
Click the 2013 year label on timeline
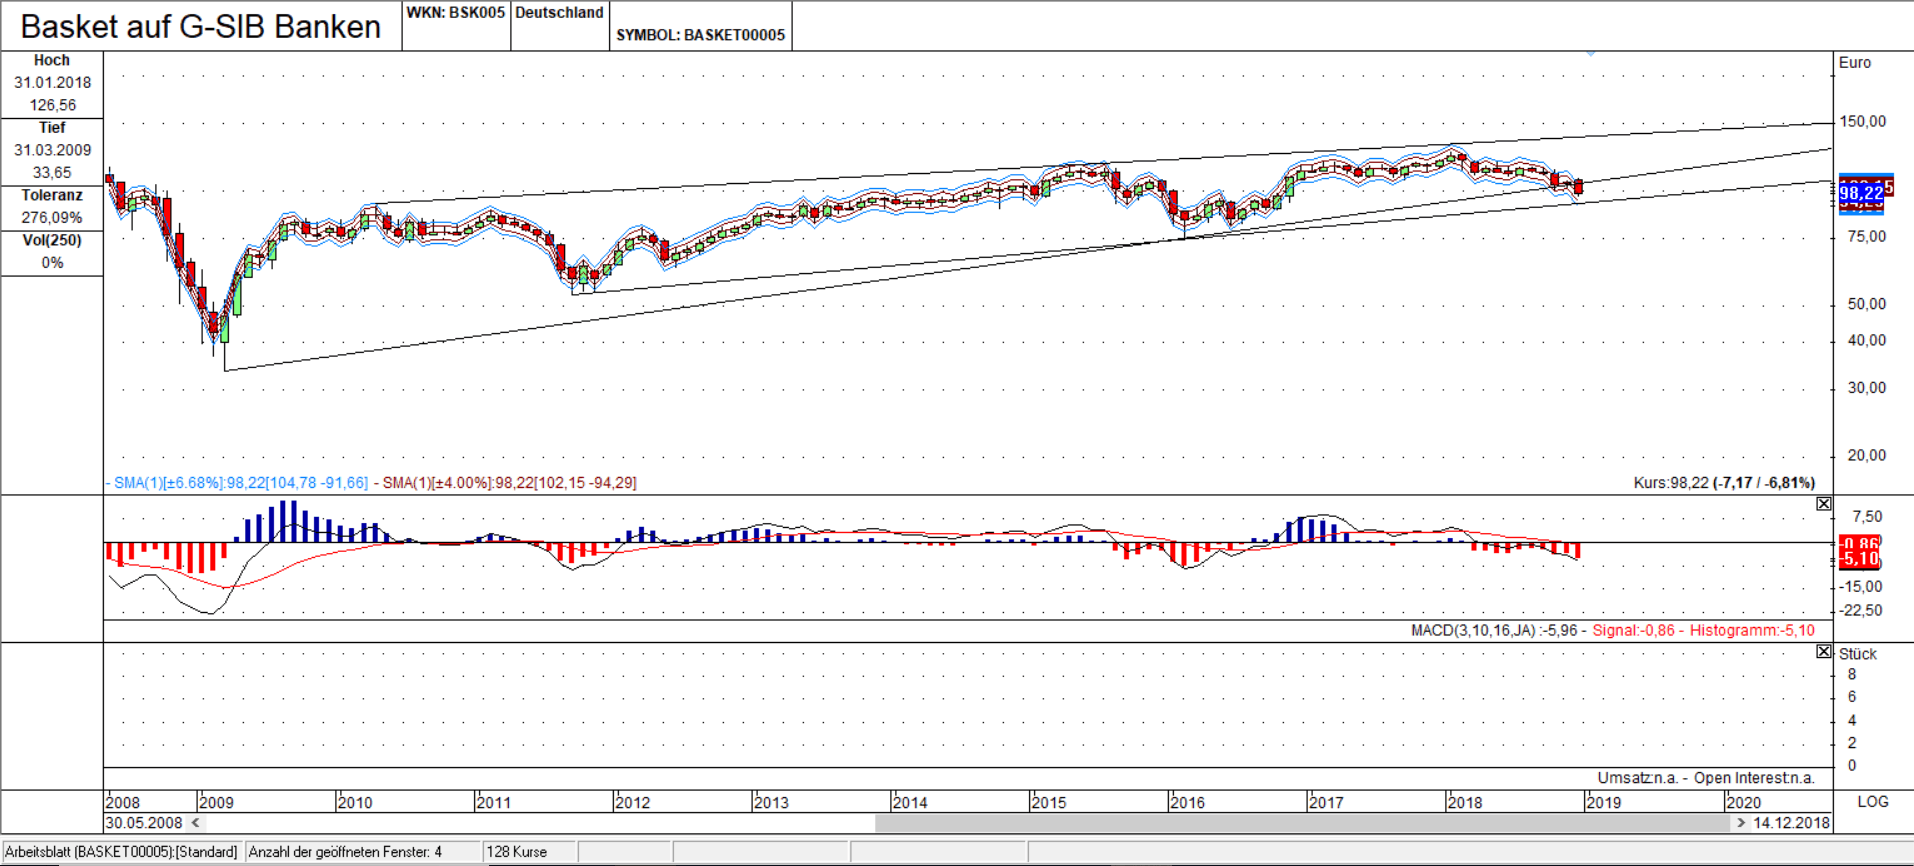click(771, 802)
